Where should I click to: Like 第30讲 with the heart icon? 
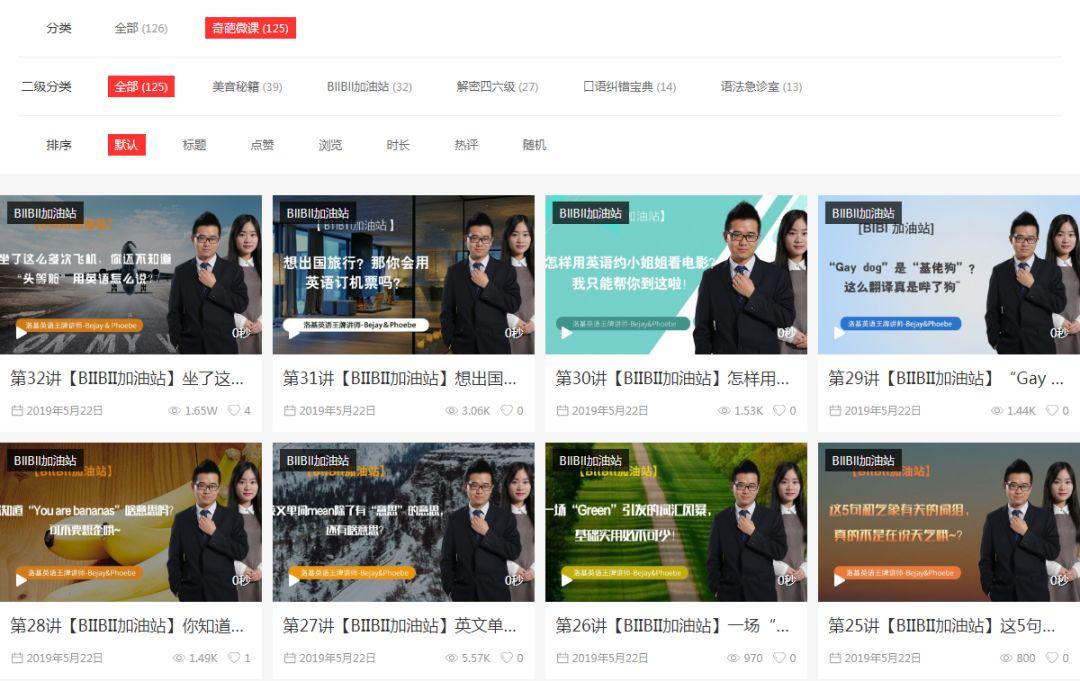click(x=780, y=410)
